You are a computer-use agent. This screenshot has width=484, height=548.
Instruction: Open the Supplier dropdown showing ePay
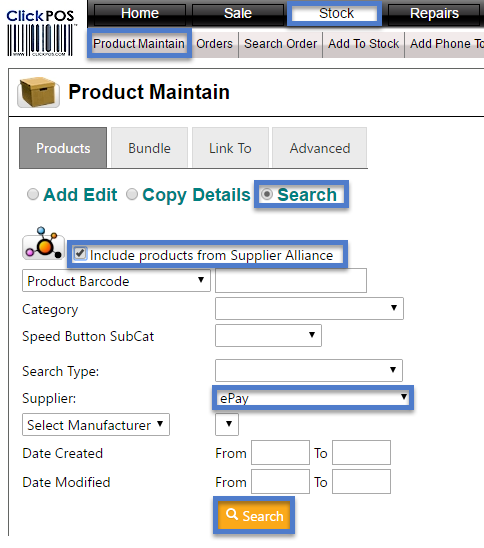313,398
